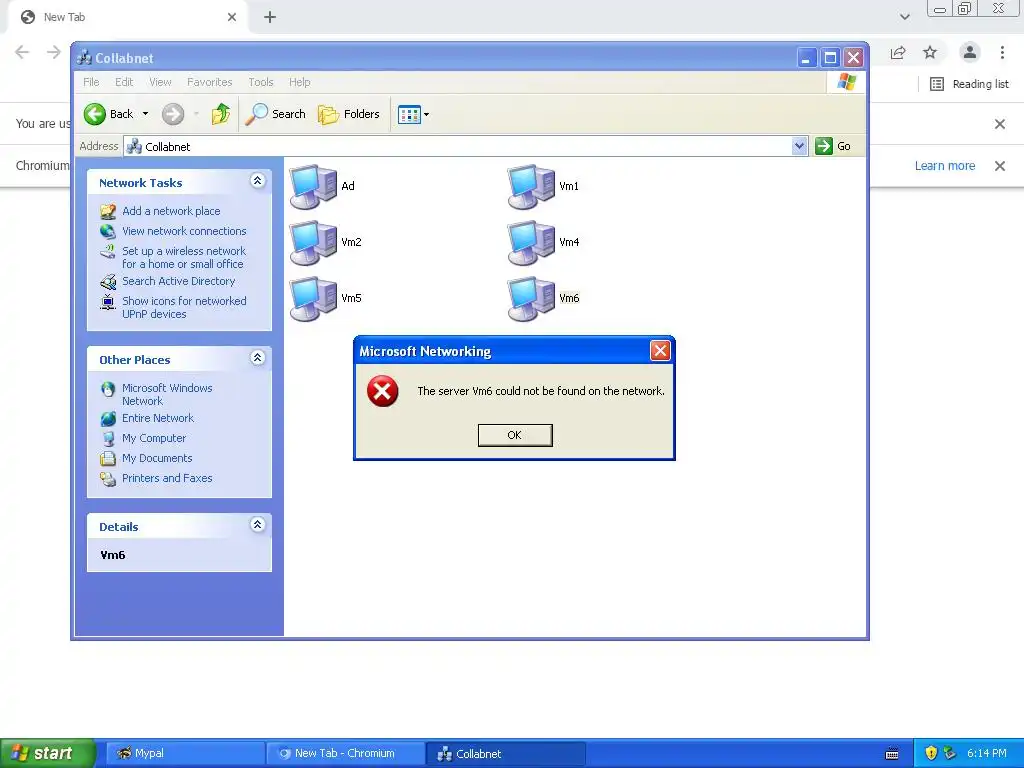This screenshot has height=768, width=1024.
Task: Click Search Active Directory link
Action: point(178,281)
